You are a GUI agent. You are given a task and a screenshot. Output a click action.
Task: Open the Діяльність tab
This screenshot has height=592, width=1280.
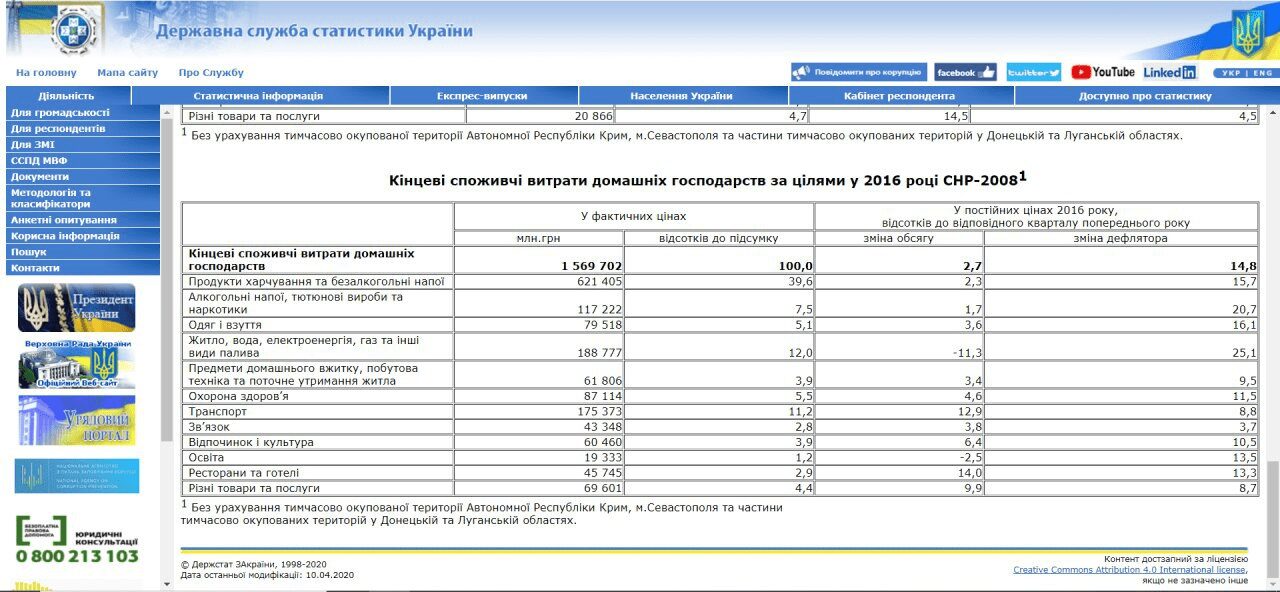click(66, 96)
